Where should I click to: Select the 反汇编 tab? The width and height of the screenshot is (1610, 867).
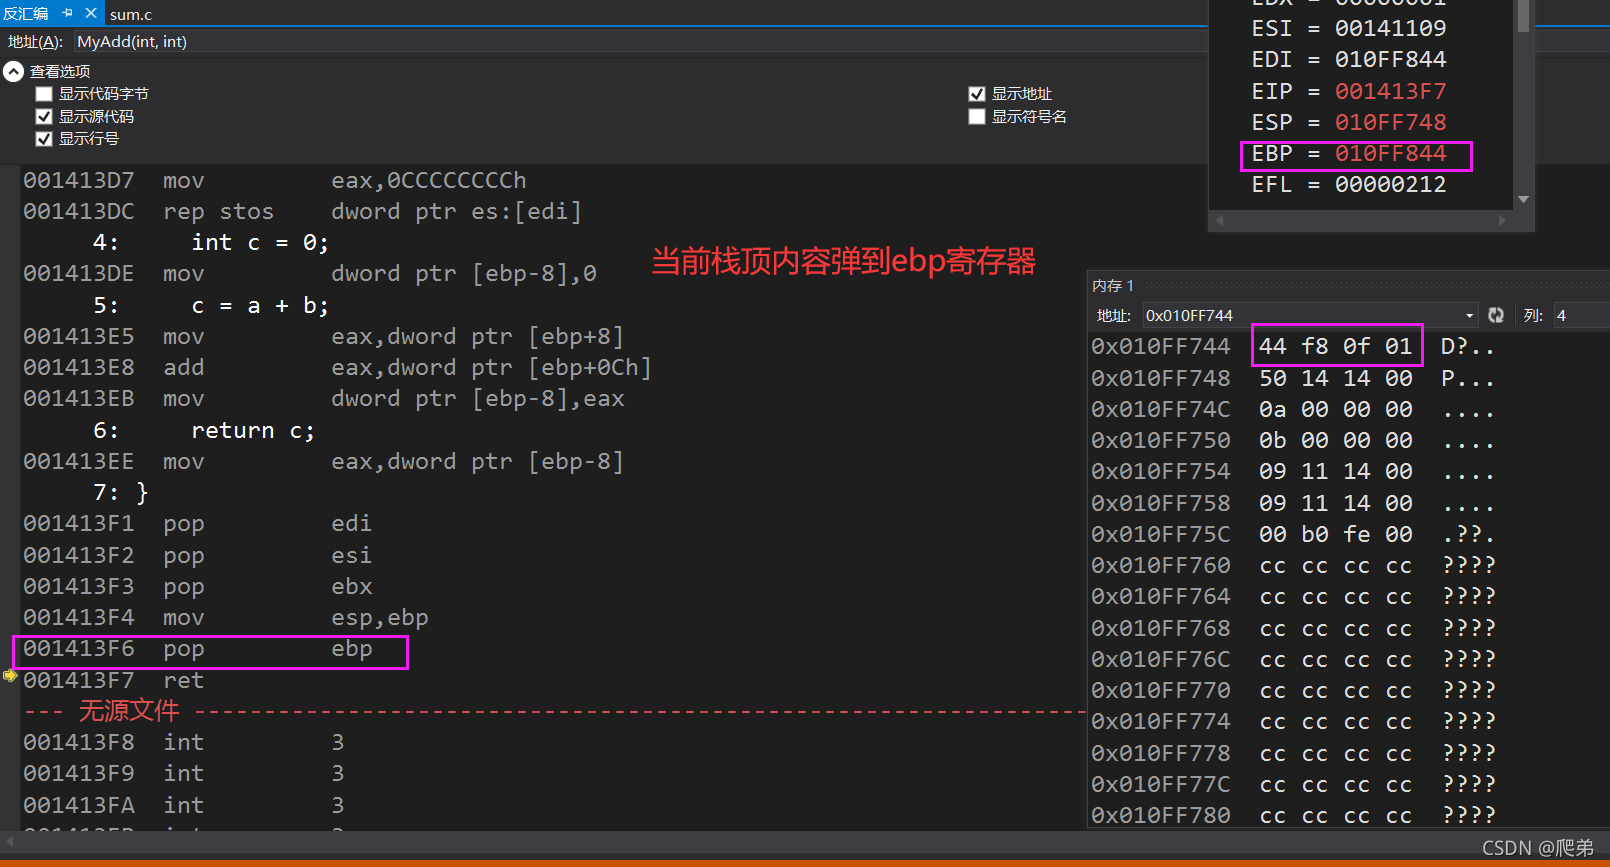click(26, 13)
